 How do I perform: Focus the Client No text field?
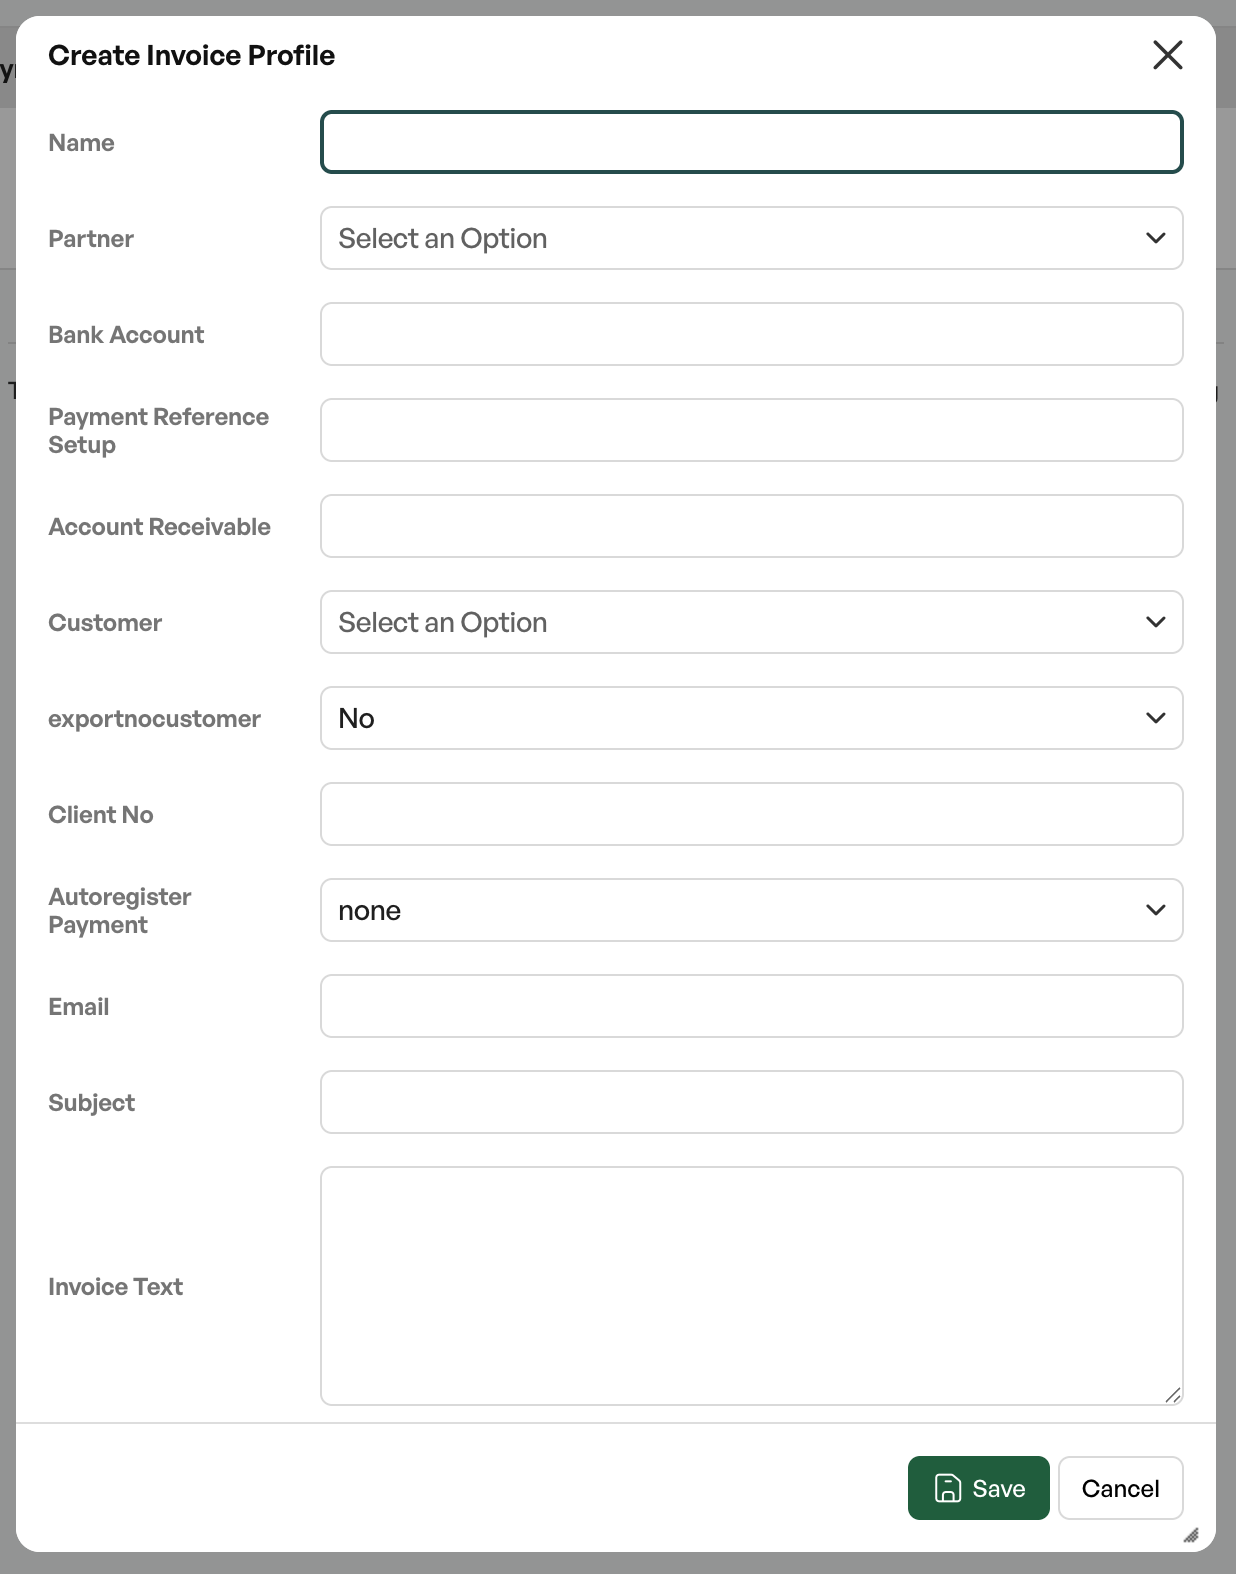[752, 814]
